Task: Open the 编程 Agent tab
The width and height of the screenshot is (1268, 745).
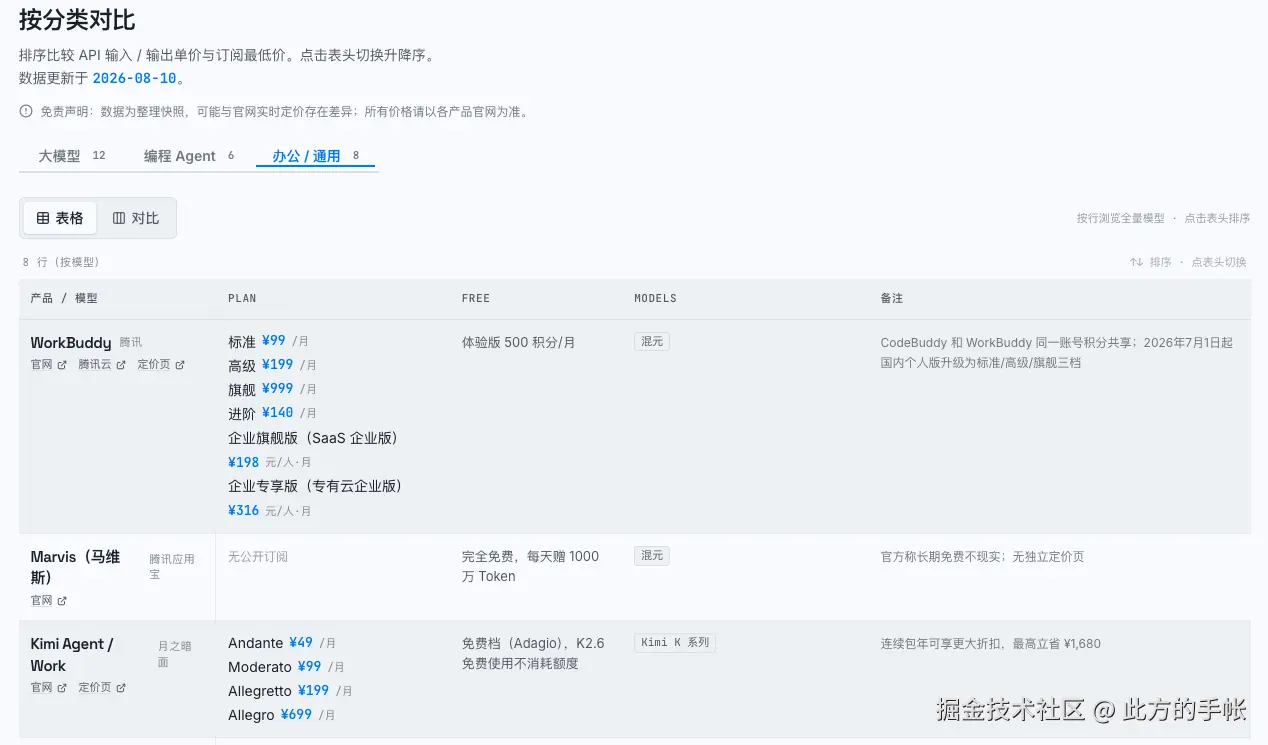Action: pyautogui.click(x=189, y=156)
